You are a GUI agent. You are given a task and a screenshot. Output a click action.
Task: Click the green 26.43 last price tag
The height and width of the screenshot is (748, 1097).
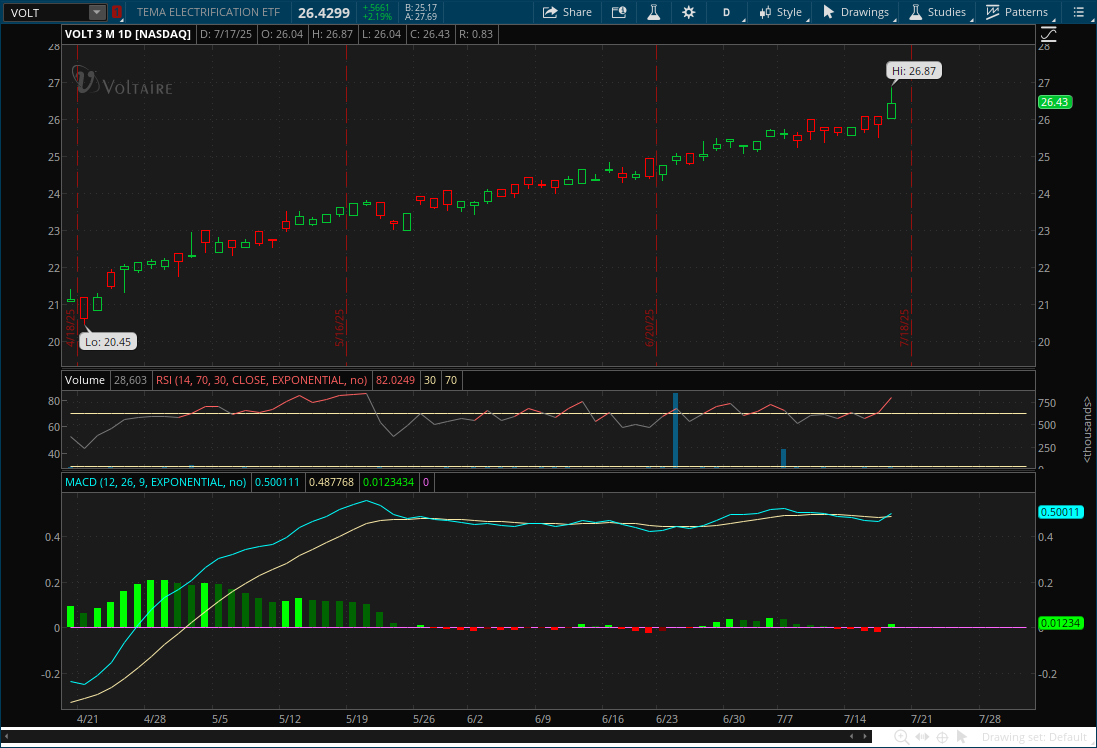(x=1055, y=102)
